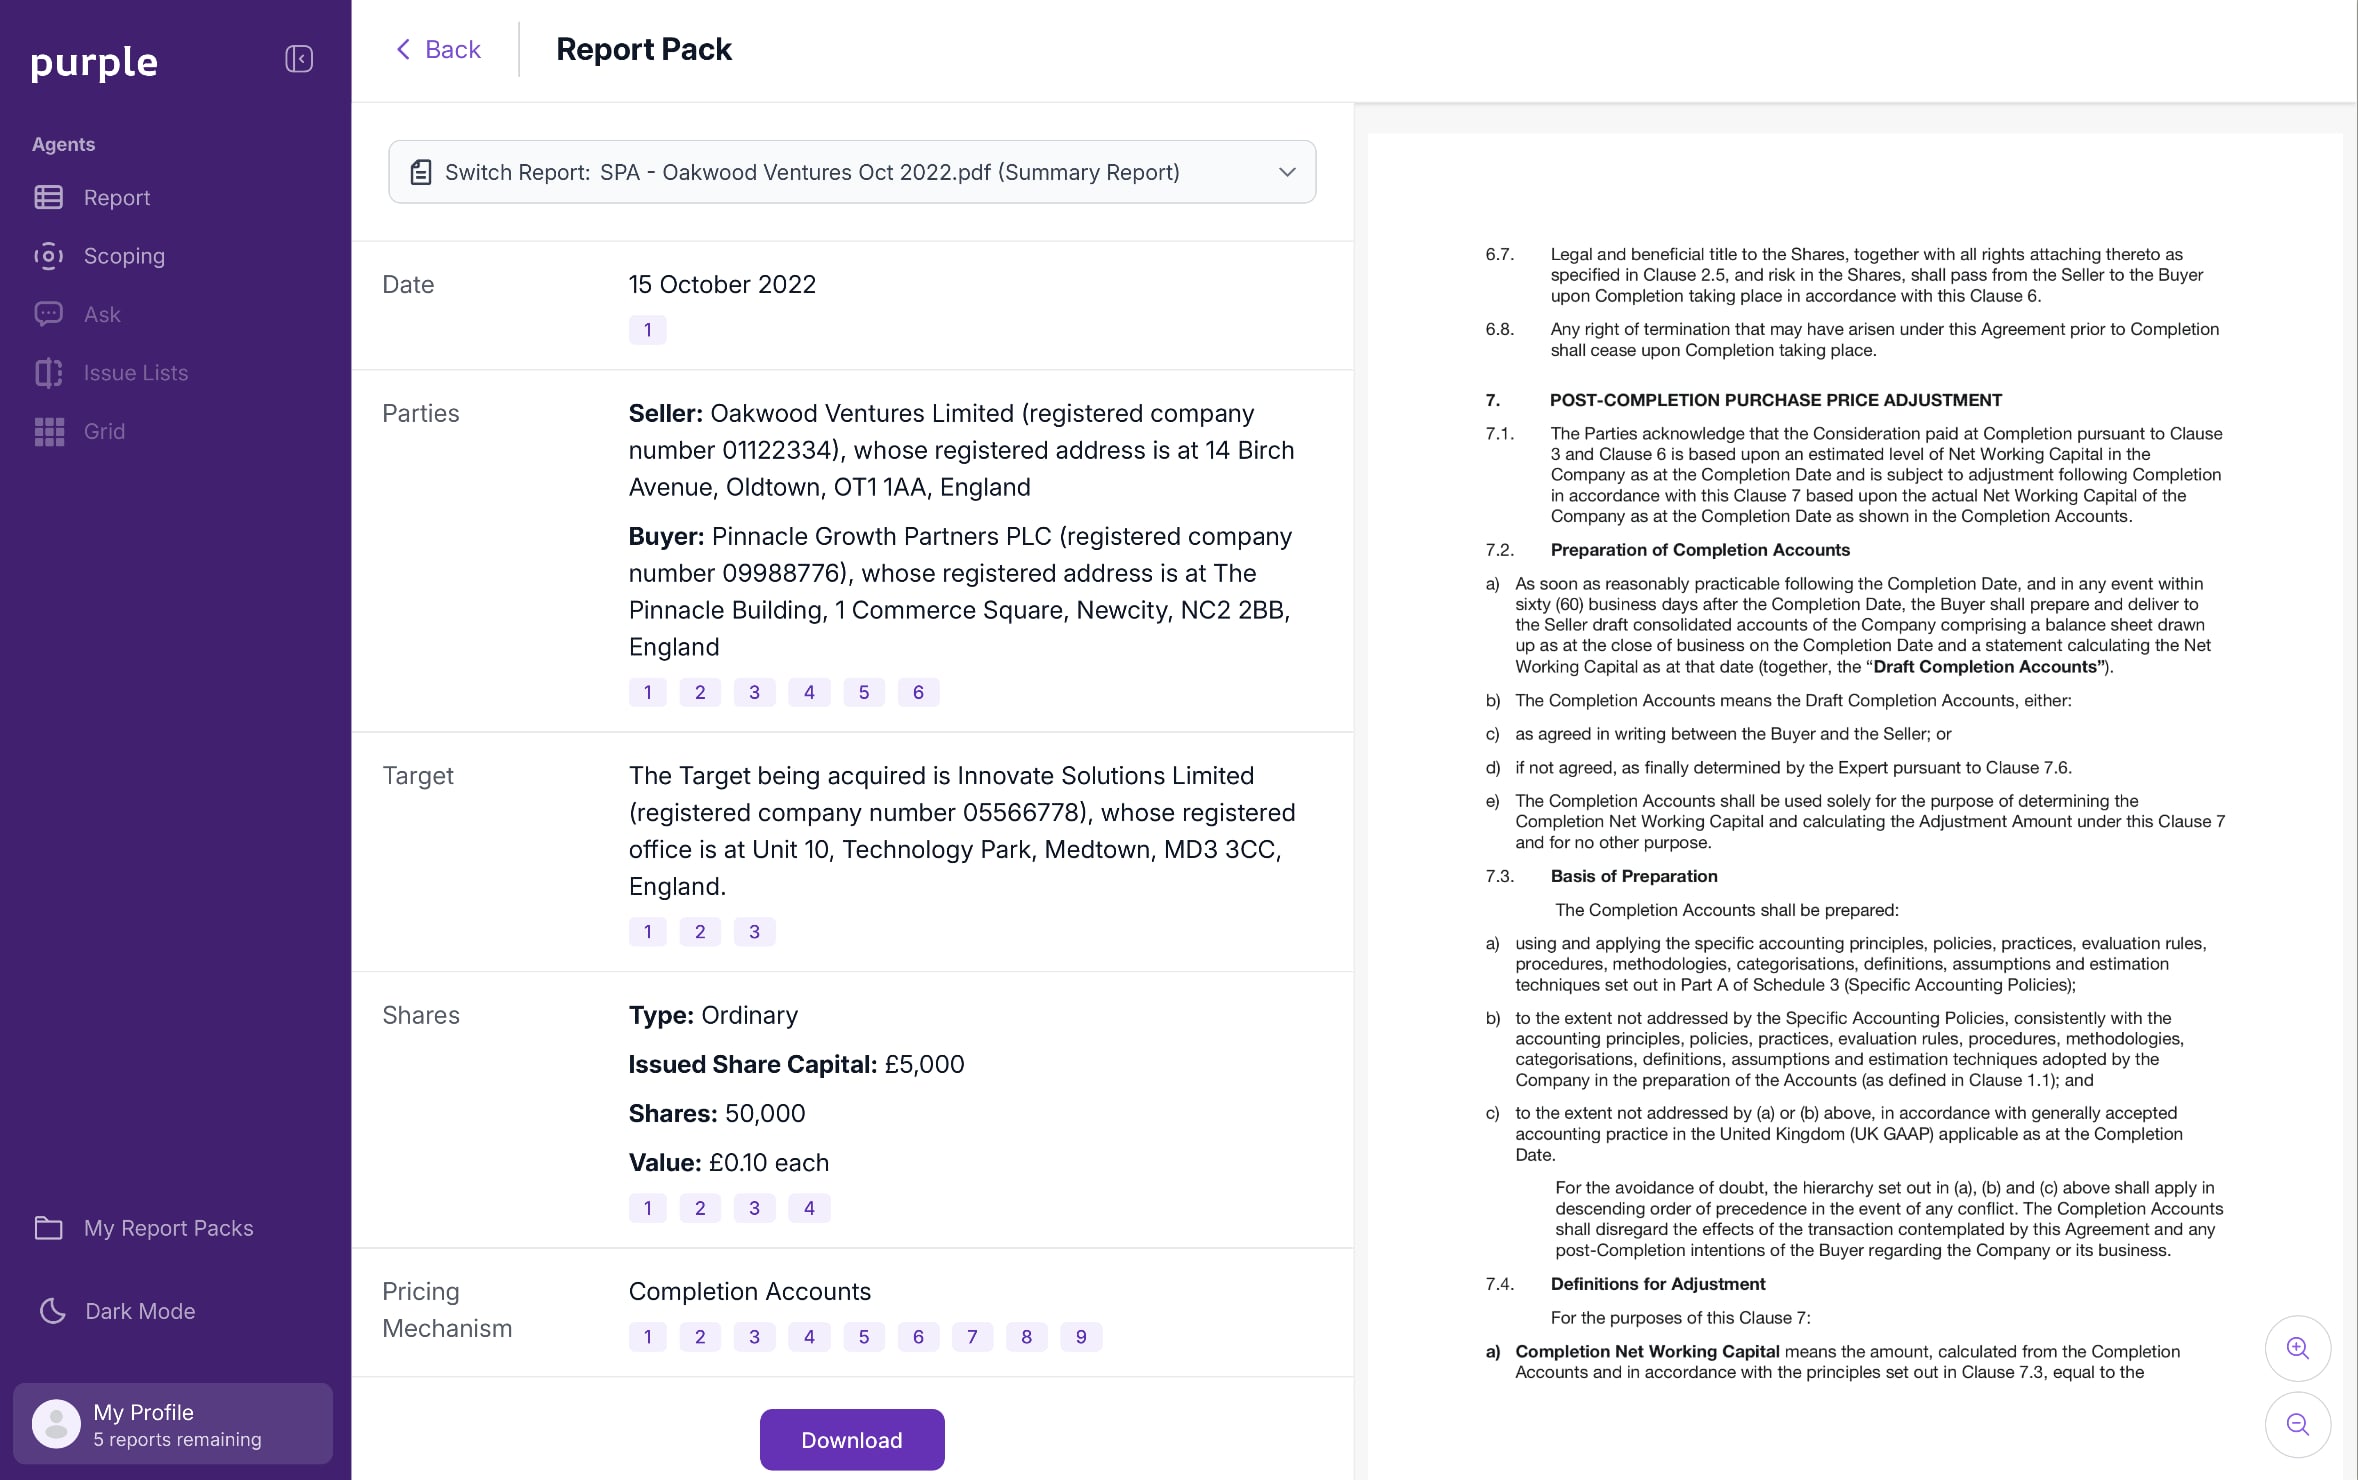Image resolution: width=2358 pixels, height=1480 pixels.
Task: Open the Ask agent
Action: [103, 314]
